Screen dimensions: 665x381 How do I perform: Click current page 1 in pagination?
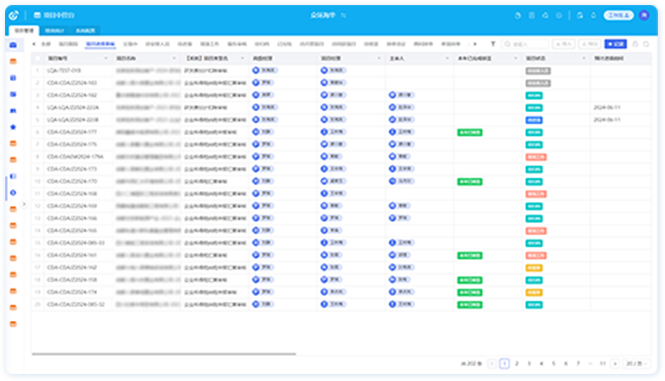[504, 364]
